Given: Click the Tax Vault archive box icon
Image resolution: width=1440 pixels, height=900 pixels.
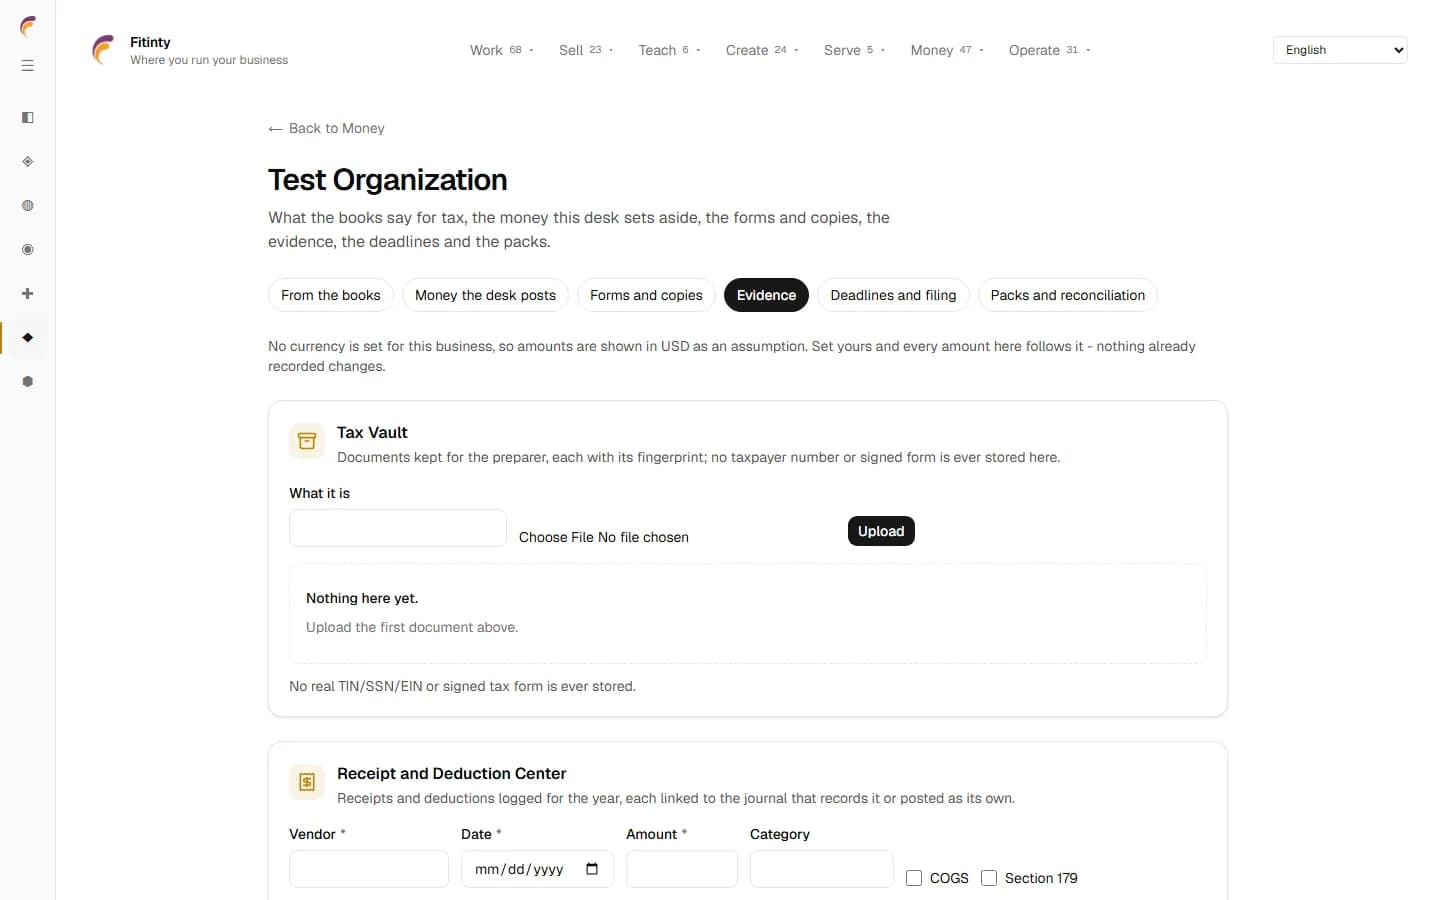Looking at the screenshot, I should 307,441.
